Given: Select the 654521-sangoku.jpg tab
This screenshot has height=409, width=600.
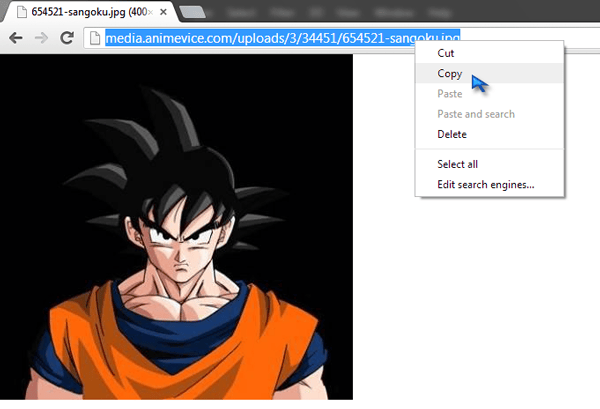Looking at the screenshot, I should 90,12.
